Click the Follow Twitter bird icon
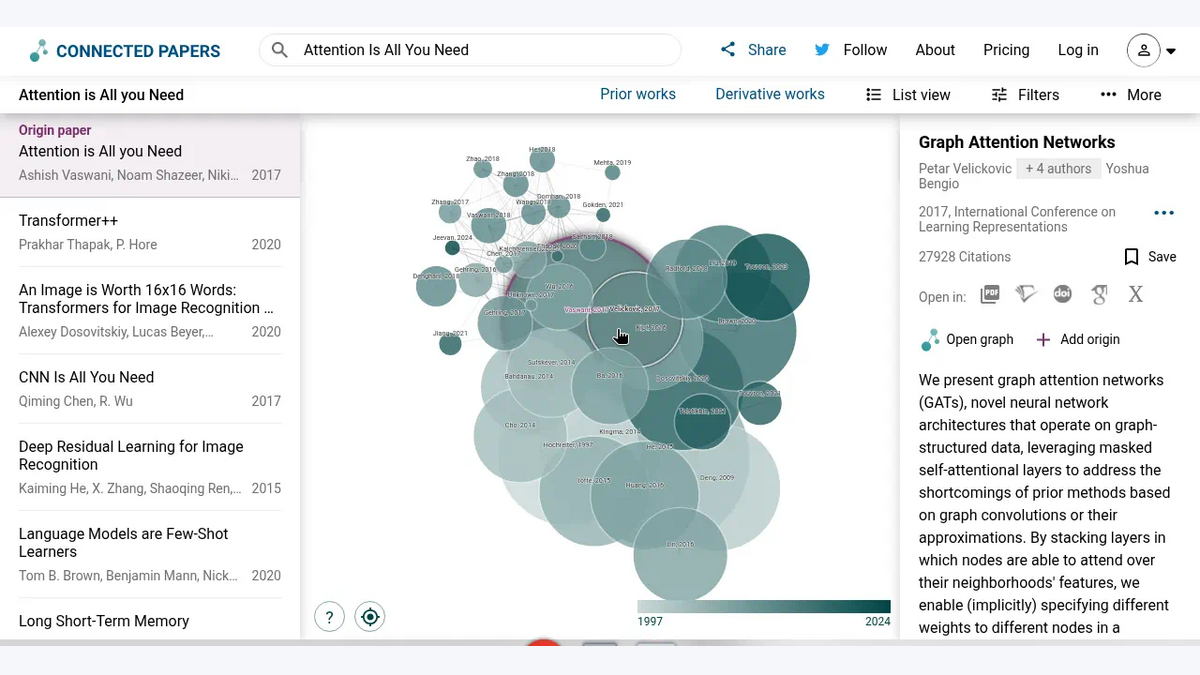The height and width of the screenshot is (675, 1200). [822, 50]
